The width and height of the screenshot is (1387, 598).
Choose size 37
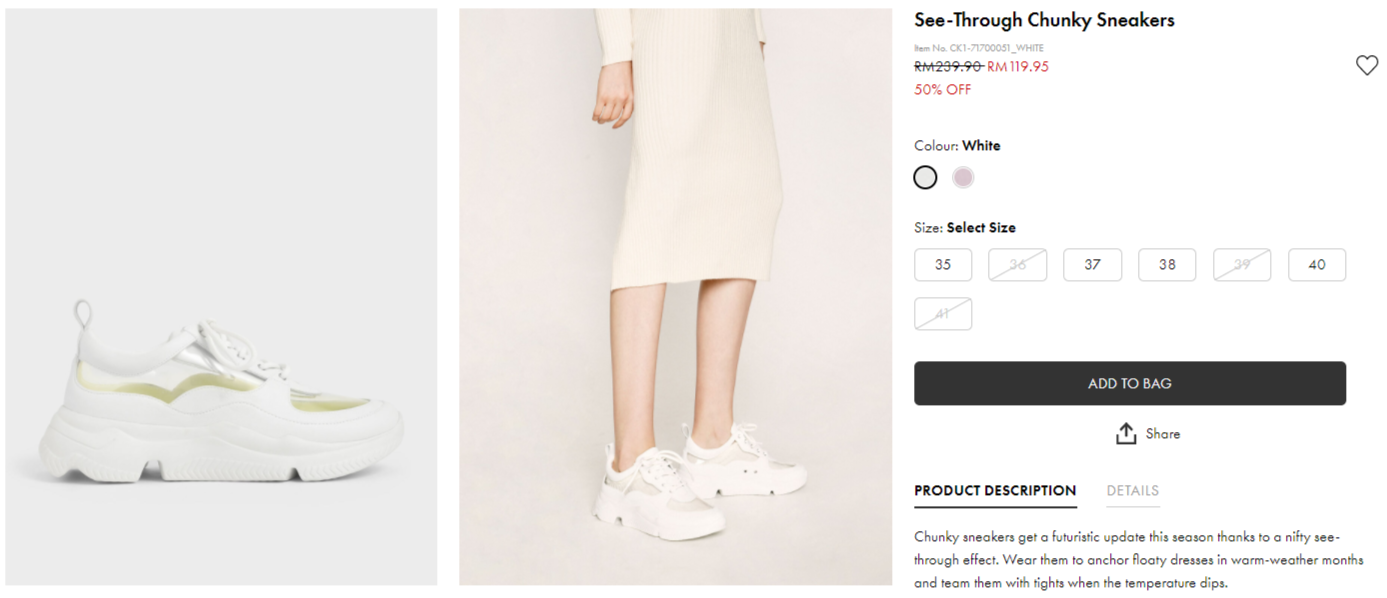coord(1092,265)
